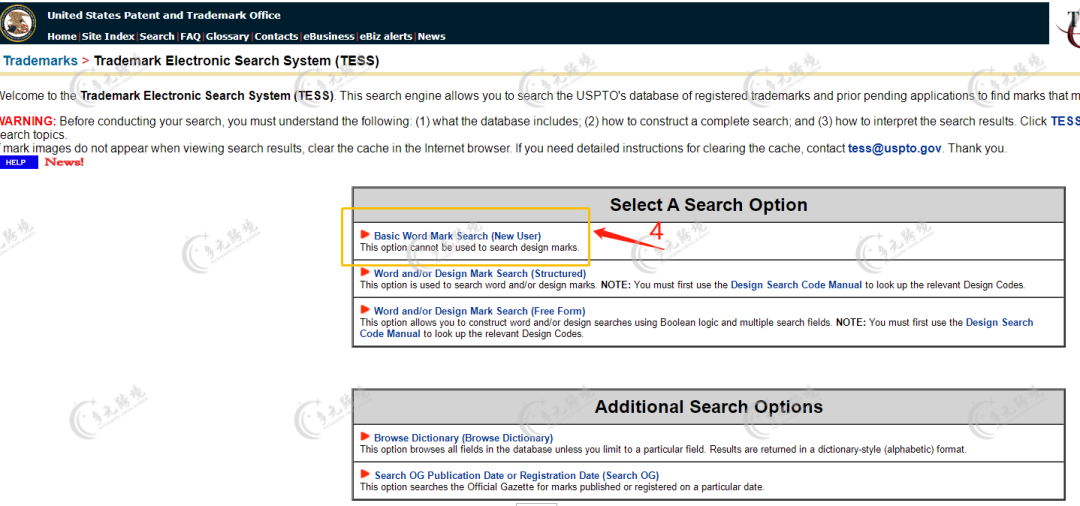Open Search OG Publication Date option
The image size is (1080, 506).
click(x=517, y=475)
